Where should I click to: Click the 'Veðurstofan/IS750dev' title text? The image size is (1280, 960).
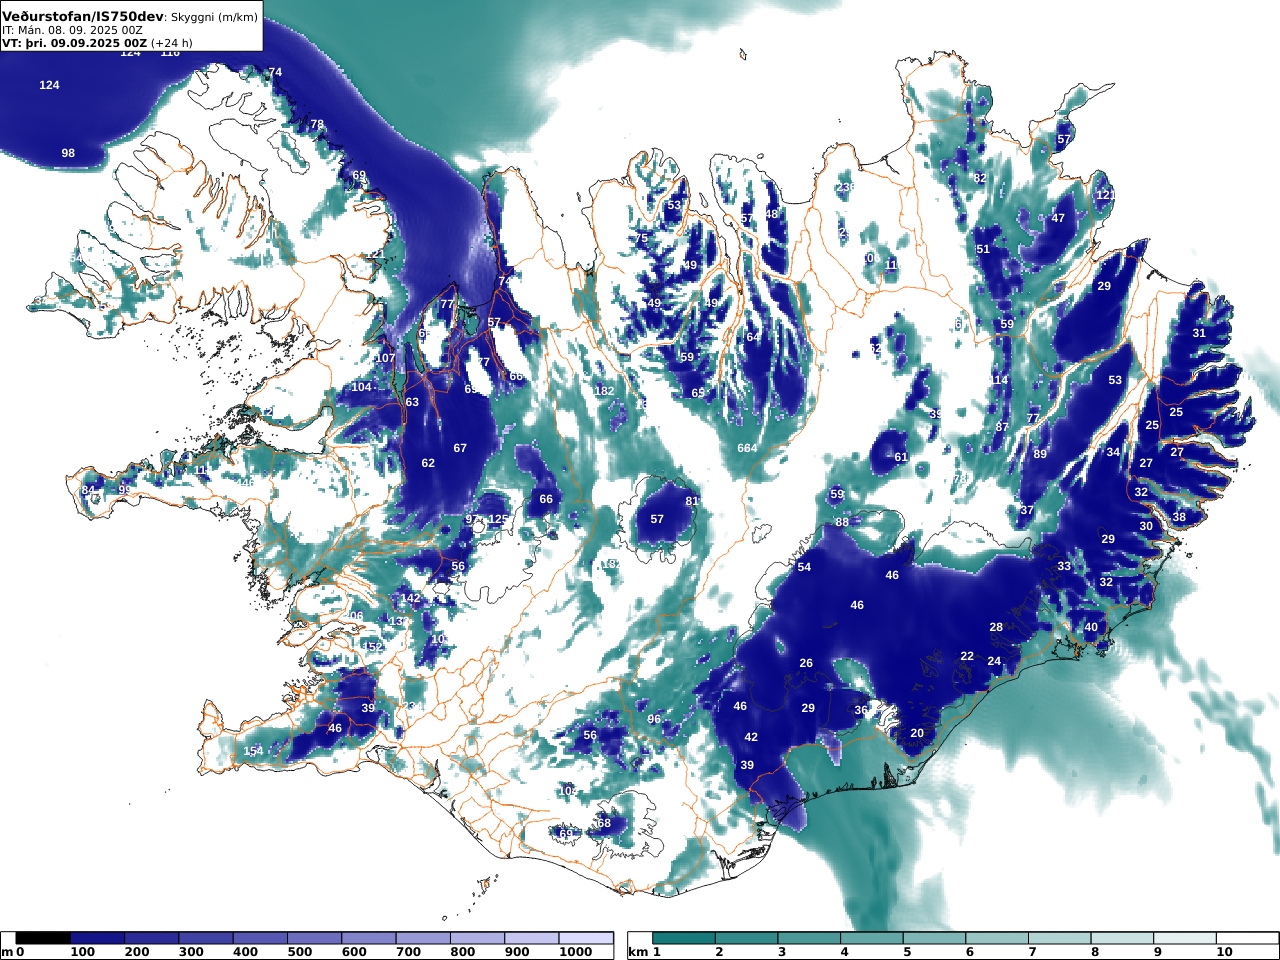click(83, 17)
